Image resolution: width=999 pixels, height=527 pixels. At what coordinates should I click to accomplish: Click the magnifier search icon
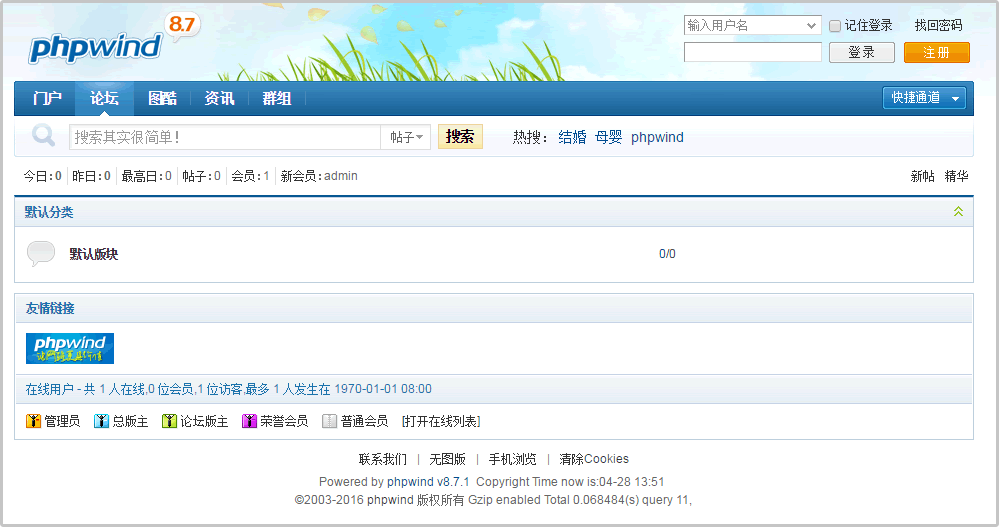[x=43, y=136]
